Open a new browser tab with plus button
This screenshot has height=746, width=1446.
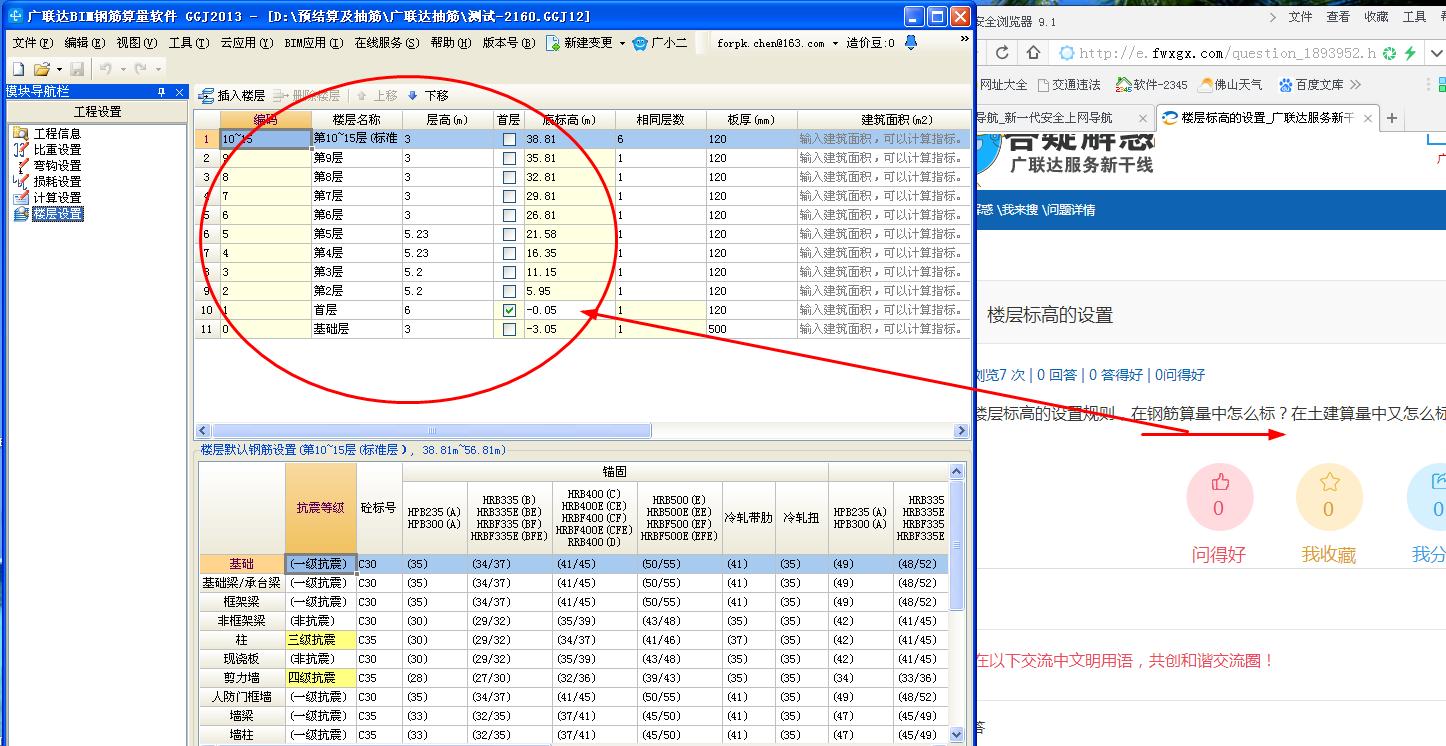pos(1391,118)
